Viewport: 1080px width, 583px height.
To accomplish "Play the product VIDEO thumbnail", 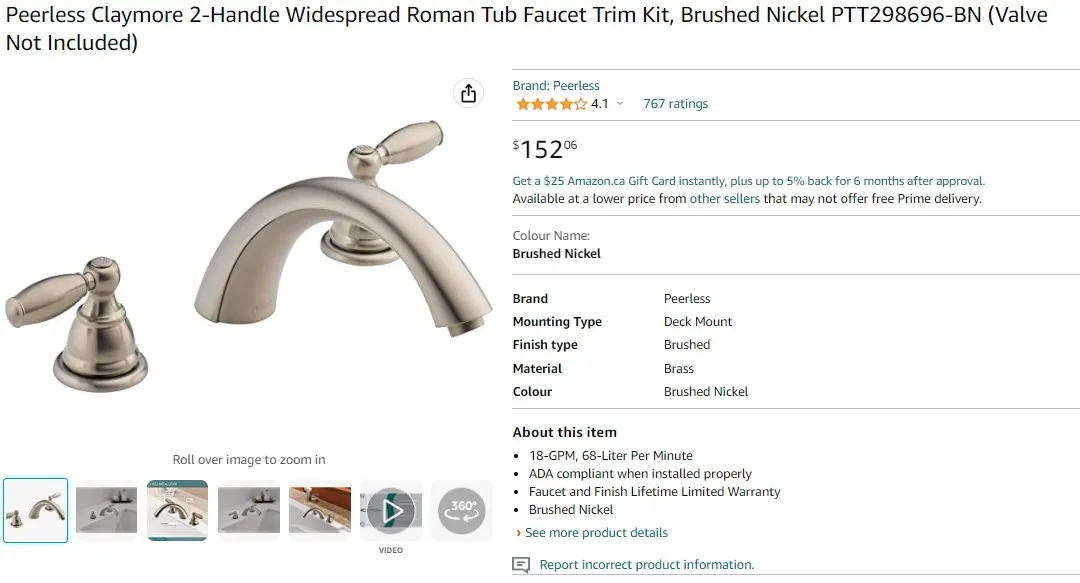I will coord(390,510).
